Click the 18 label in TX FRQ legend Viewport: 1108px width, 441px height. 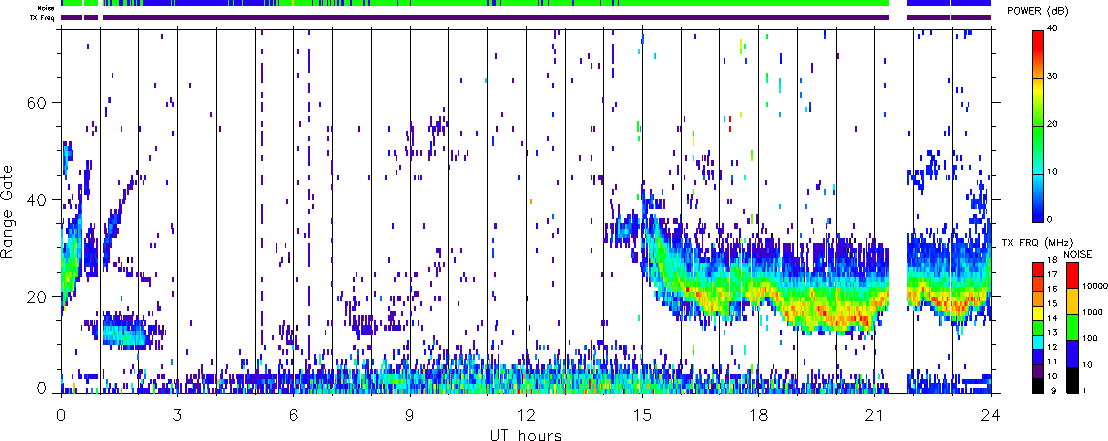point(1052,260)
